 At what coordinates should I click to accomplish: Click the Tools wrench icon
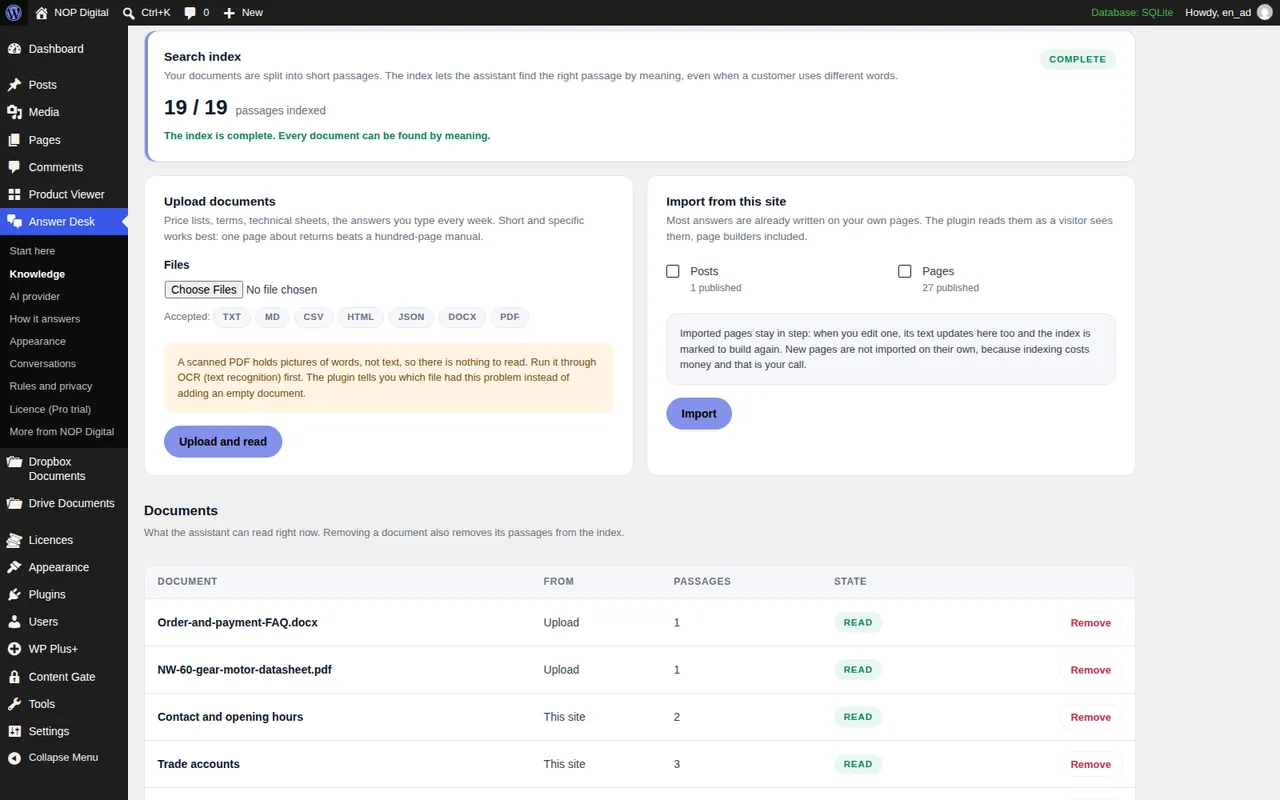pyautogui.click(x=14, y=704)
